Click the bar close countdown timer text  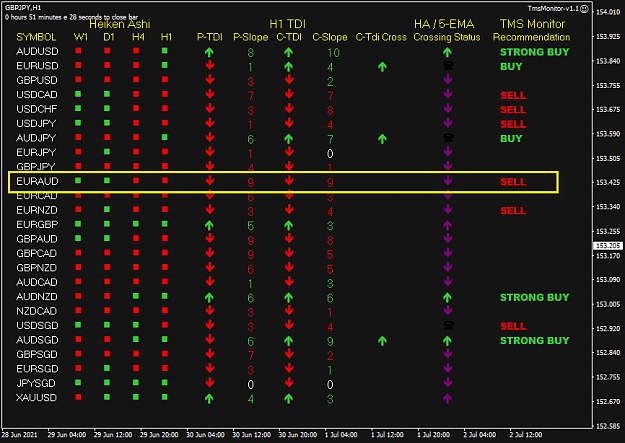71,17
